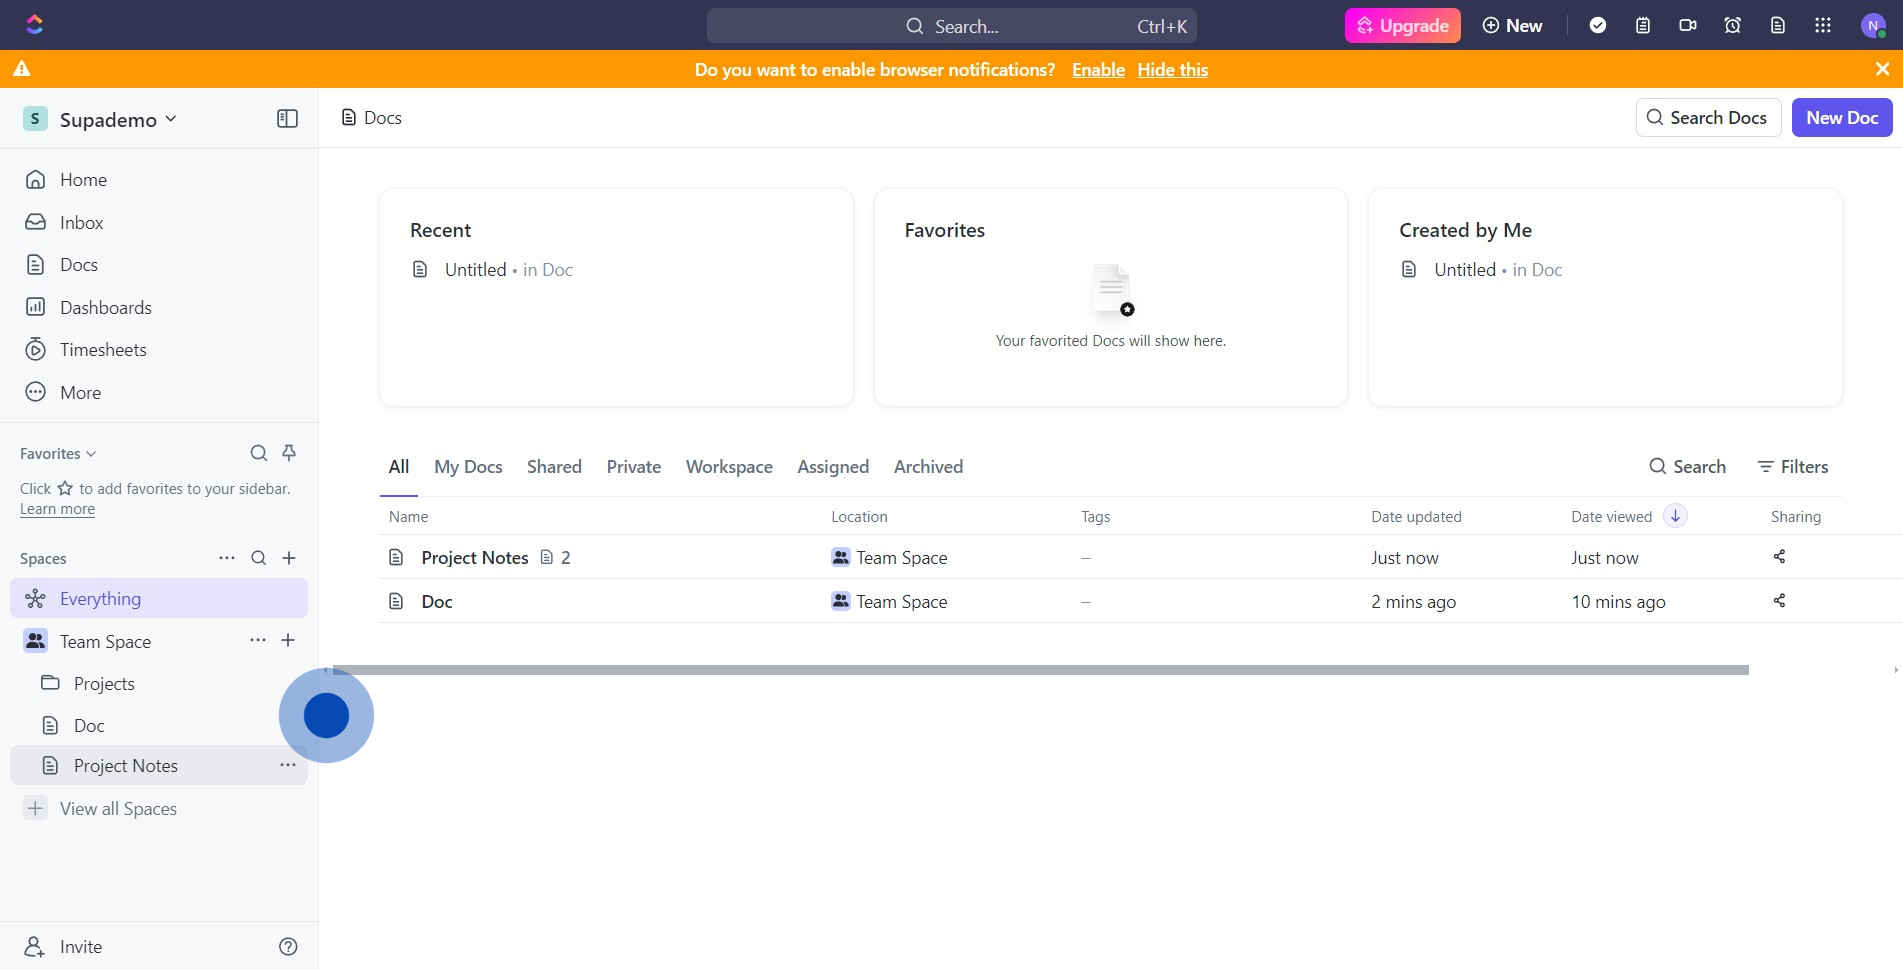Click the horizontal scrollbar under docs table
This screenshot has height=970, width=1903.
point(1040,670)
